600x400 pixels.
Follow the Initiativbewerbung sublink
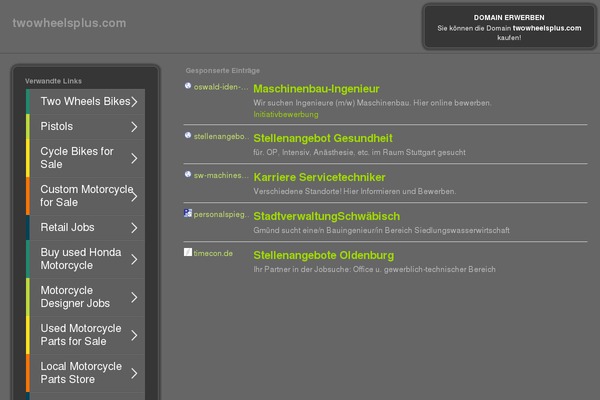tap(285, 114)
